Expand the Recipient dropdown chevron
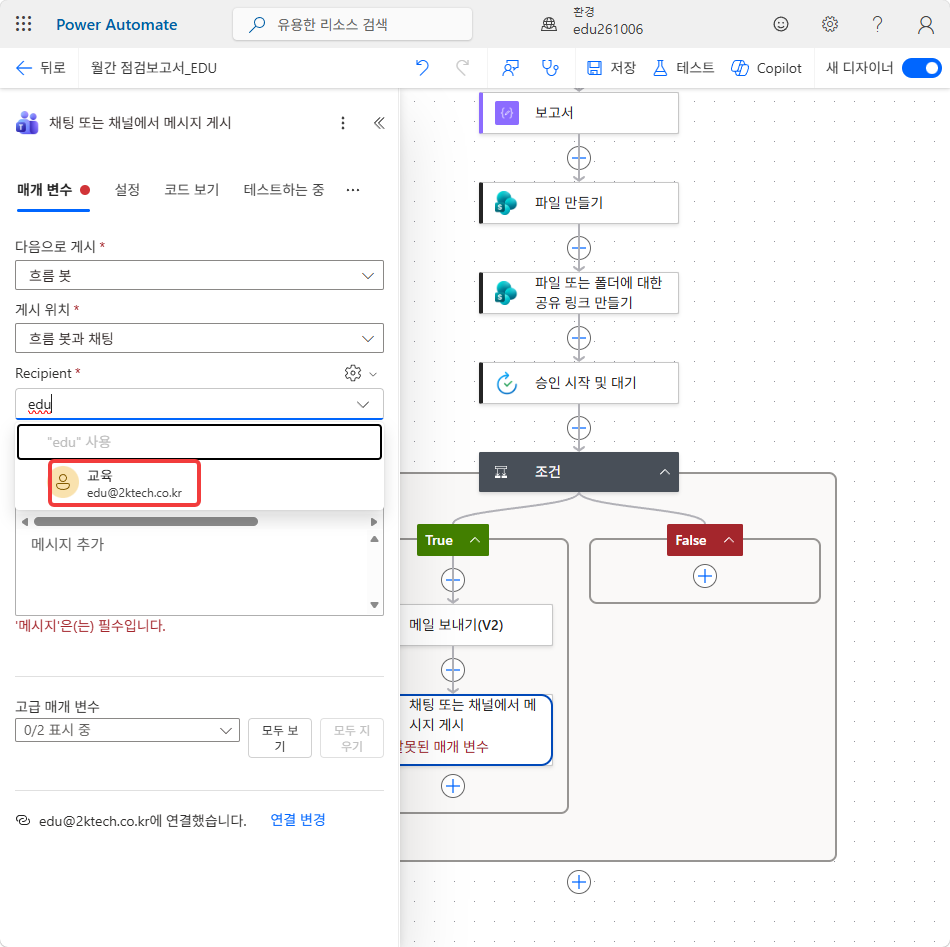The width and height of the screenshot is (950, 947). (363, 404)
